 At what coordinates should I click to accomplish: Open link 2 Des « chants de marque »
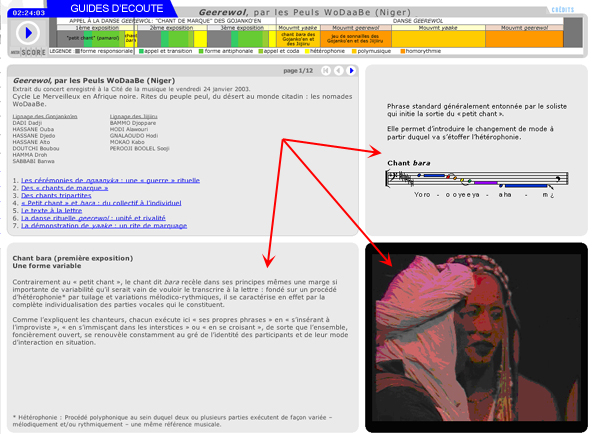click(64, 188)
